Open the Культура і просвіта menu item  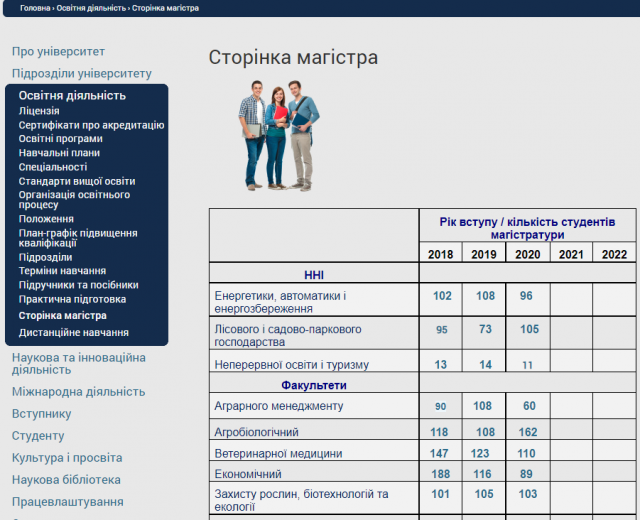tap(67, 458)
